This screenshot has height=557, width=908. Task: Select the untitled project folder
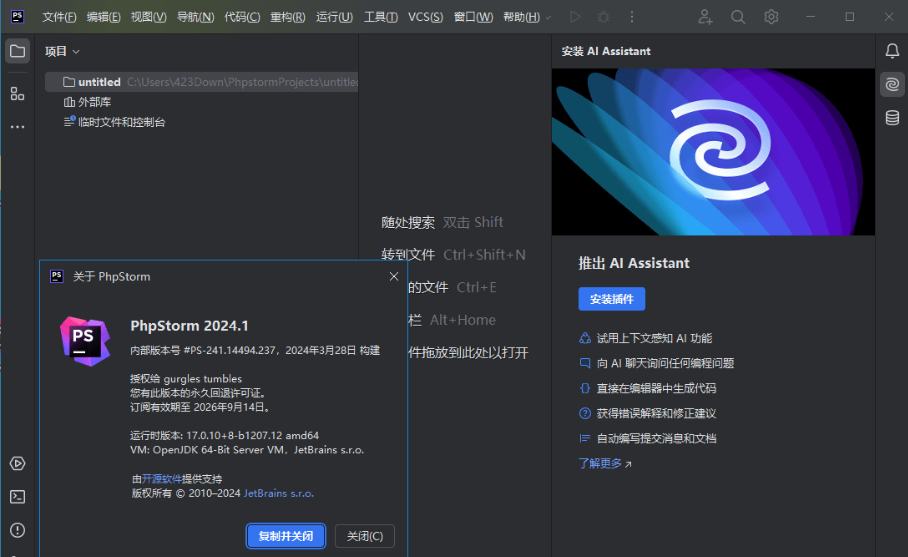pyautogui.click(x=98, y=82)
